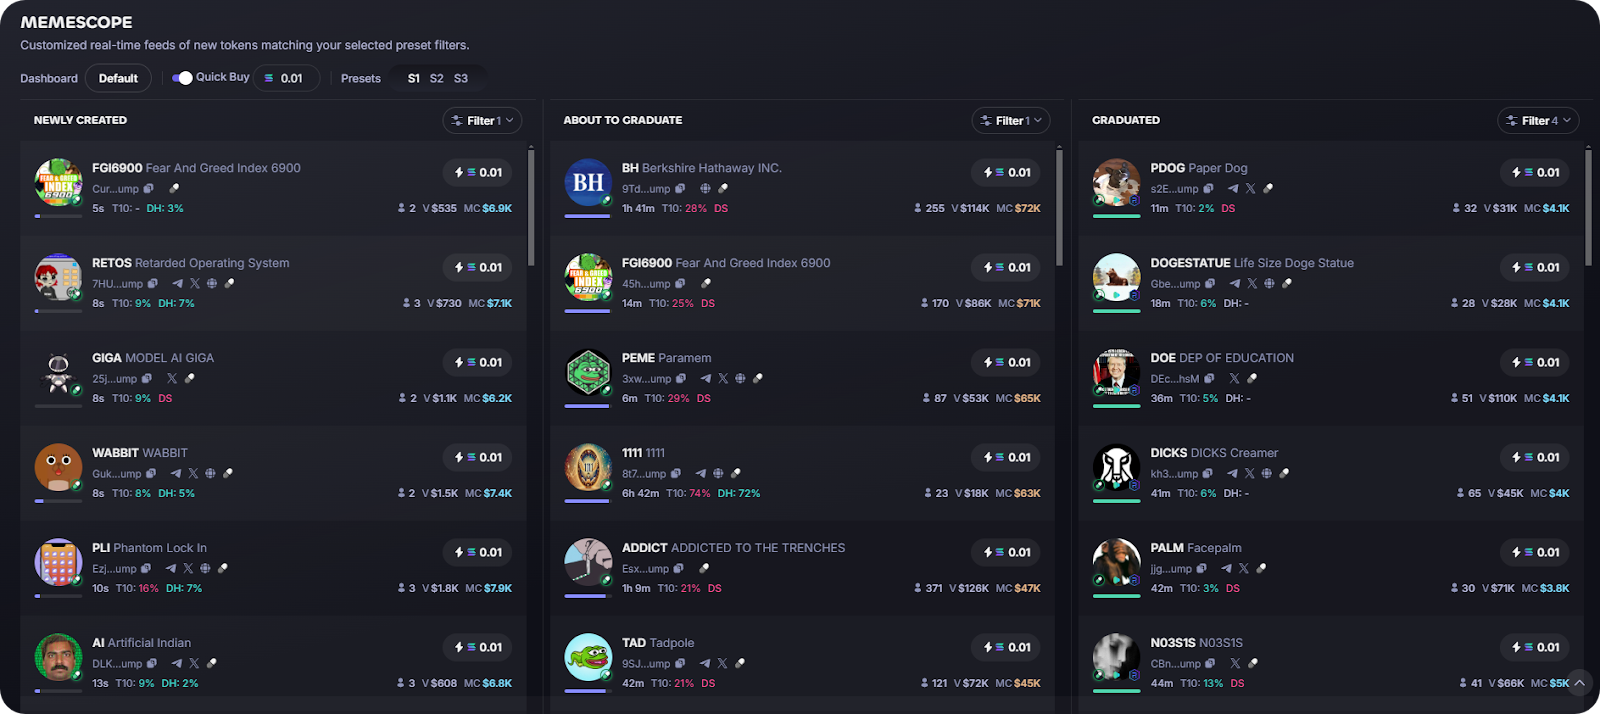Expand Filter 1 in Newly Created
The image size is (1600, 714).
coord(482,120)
